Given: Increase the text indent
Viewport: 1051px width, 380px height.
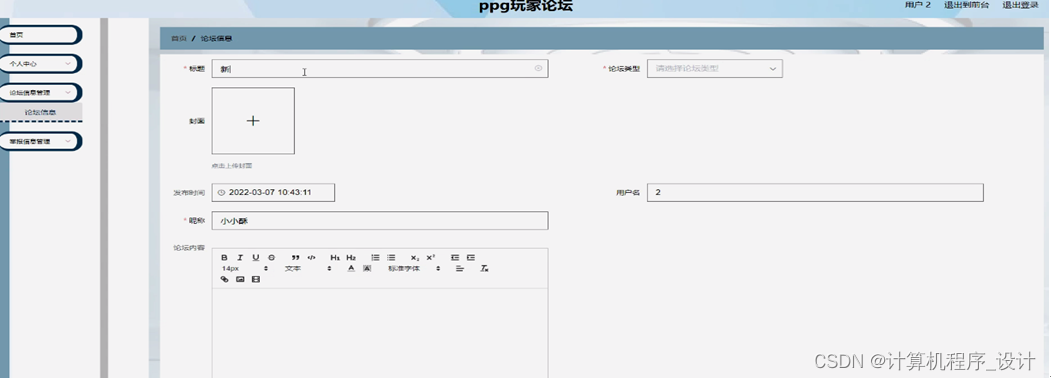Looking at the screenshot, I should tap(471, 257).
